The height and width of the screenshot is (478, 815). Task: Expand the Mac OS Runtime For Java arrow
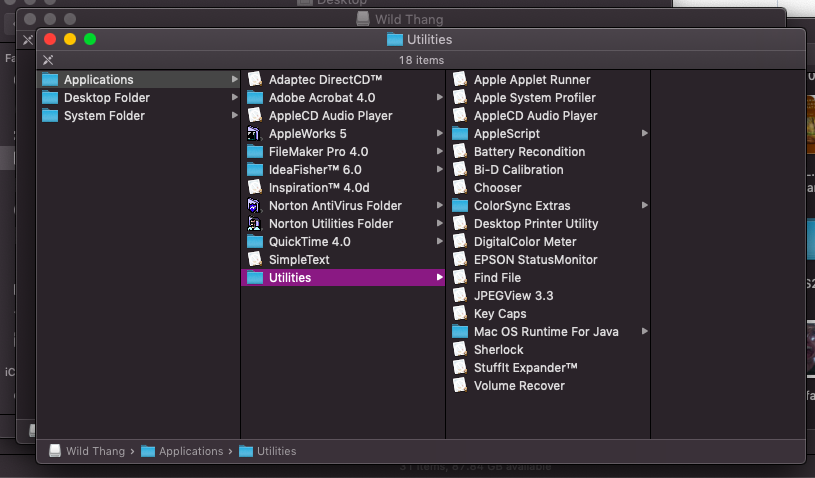point(645,331)
